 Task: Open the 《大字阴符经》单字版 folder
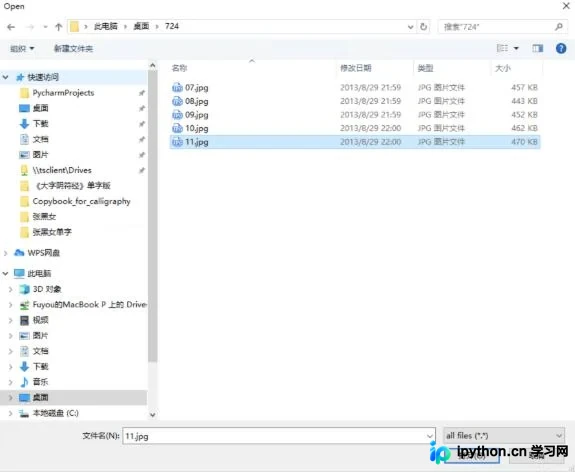[73, 186]
